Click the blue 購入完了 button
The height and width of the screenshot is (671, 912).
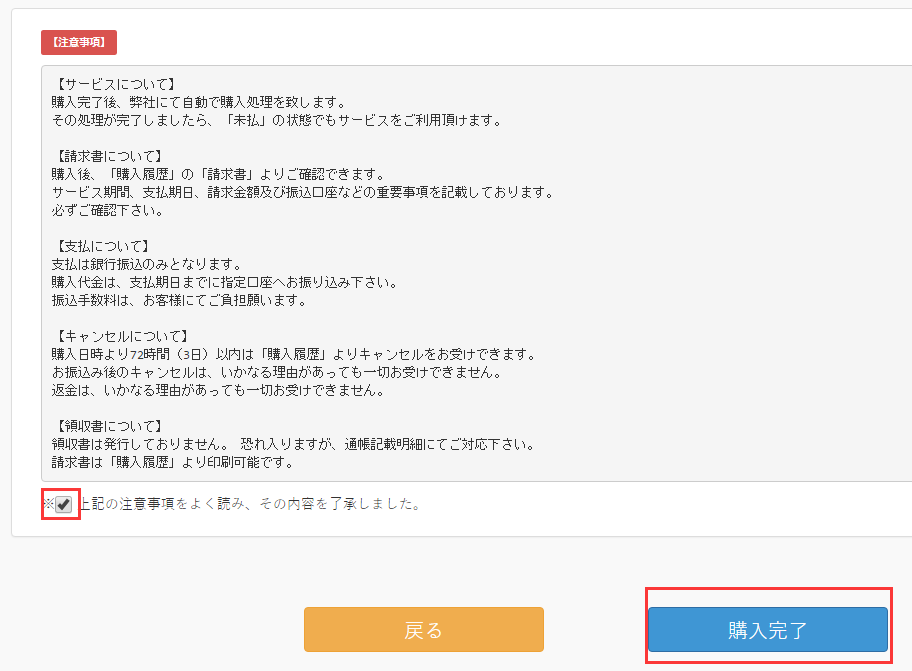[x=768, y=630]
